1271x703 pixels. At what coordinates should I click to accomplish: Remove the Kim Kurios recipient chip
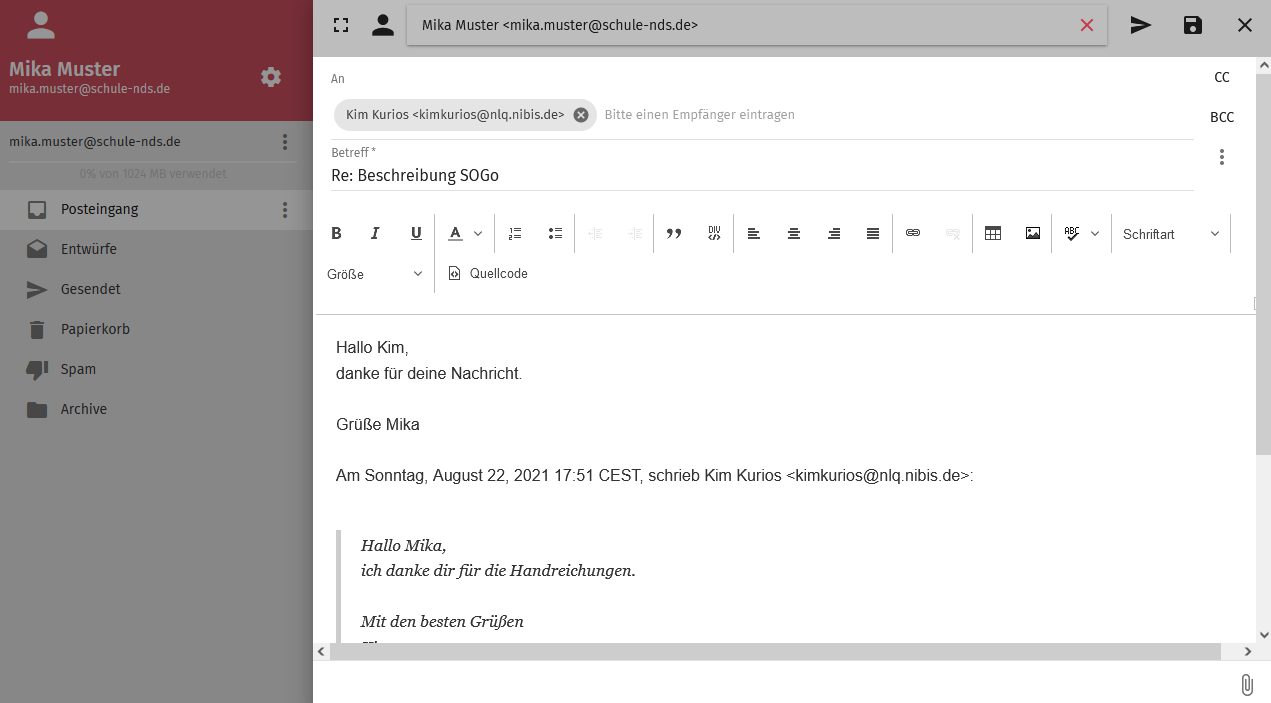[581, 115]
